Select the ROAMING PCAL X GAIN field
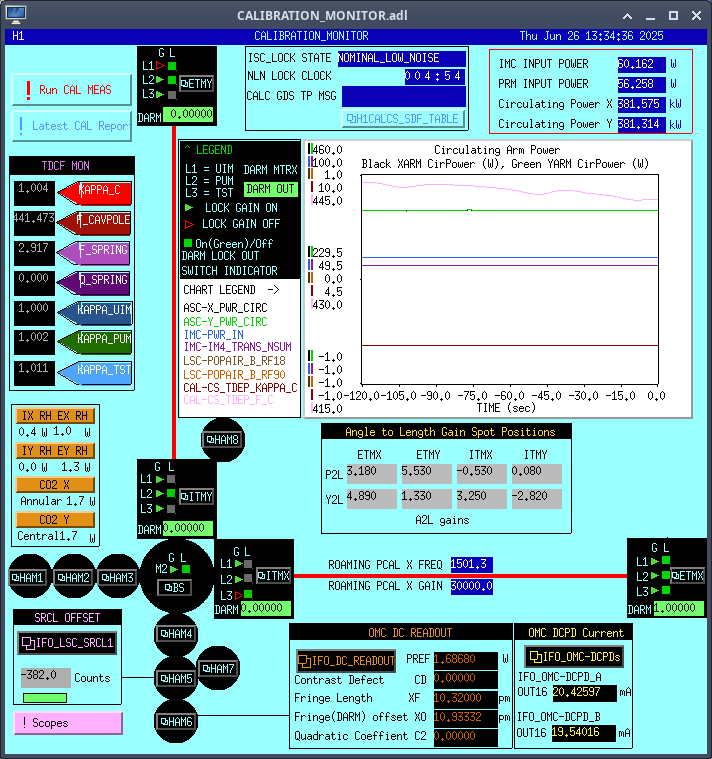 pyautogui.click(x=471, y=586)
